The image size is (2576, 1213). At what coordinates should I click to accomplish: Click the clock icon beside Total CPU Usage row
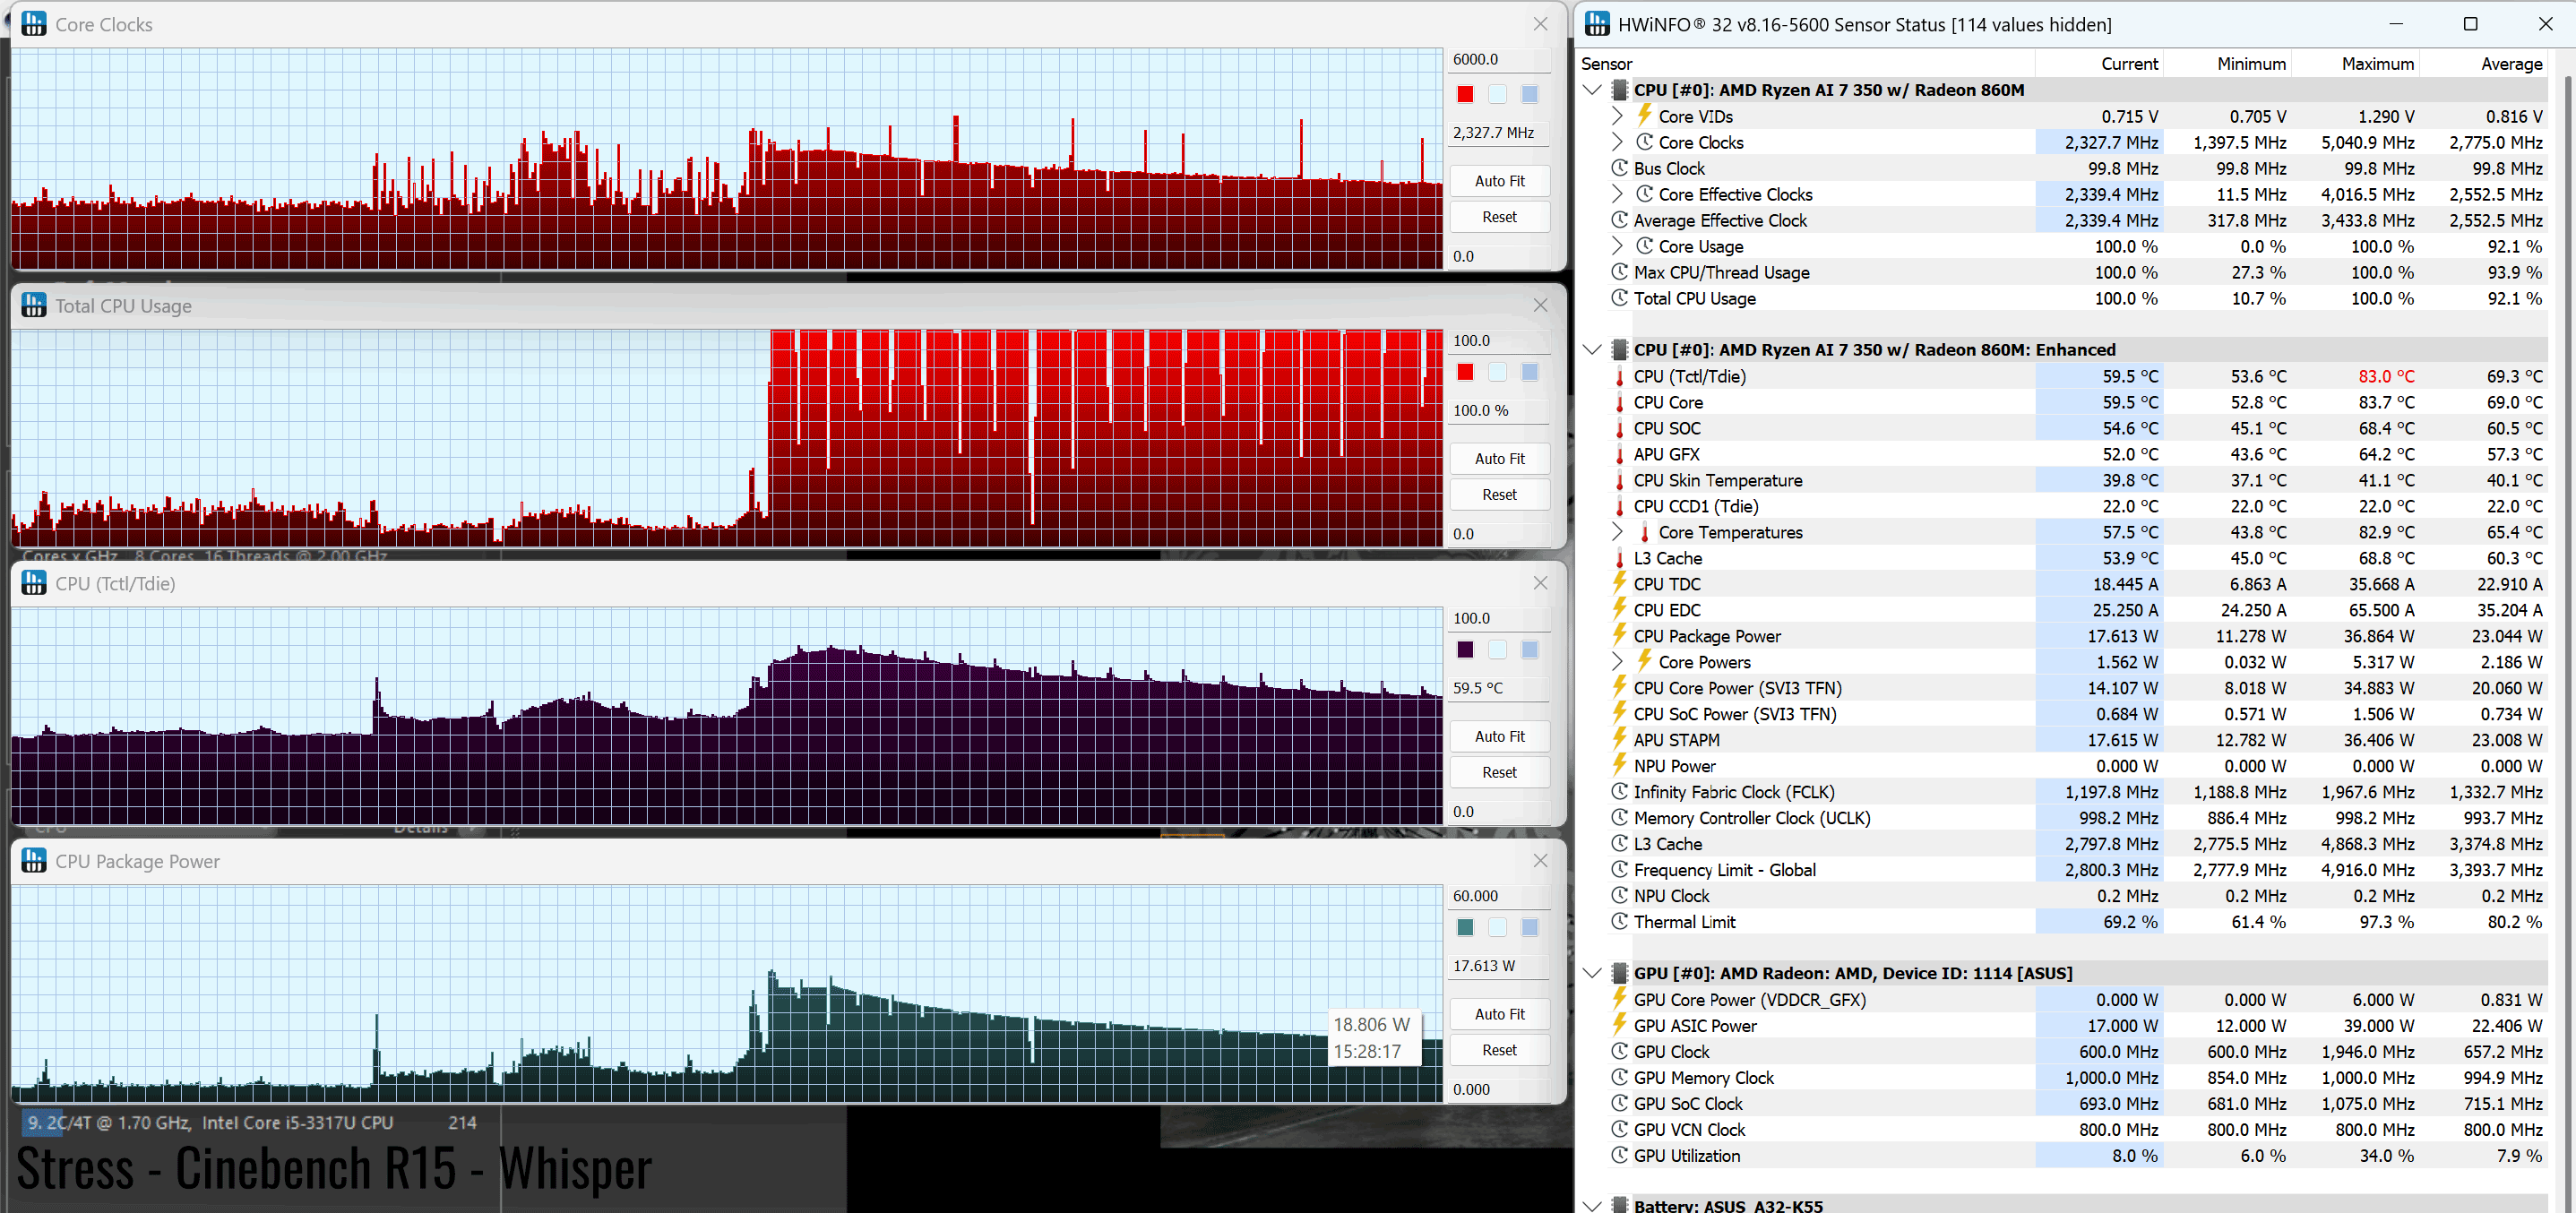pyautogui.click(x=1620, y=298)
